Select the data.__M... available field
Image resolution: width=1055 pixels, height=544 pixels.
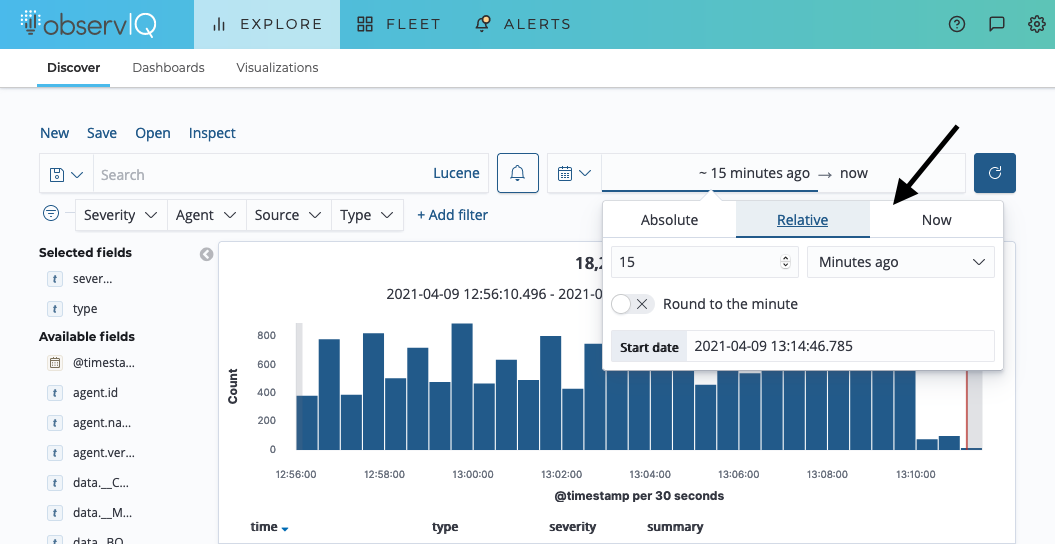(x=102, y=513)
